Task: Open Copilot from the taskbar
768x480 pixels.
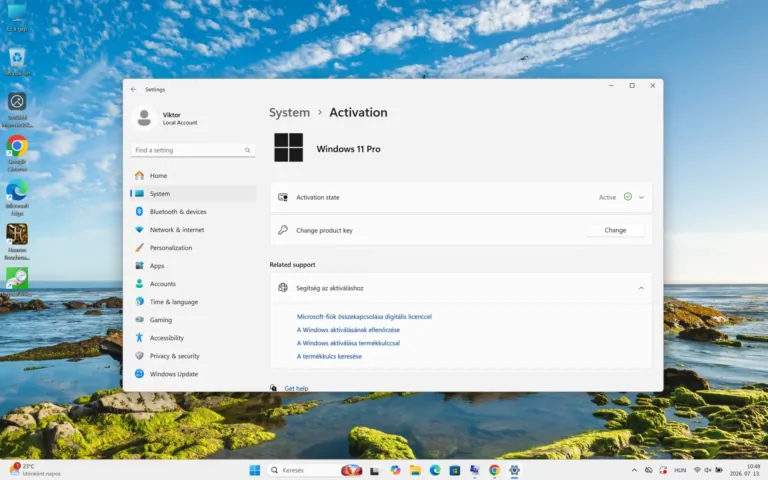Action: tap(395, 470)
